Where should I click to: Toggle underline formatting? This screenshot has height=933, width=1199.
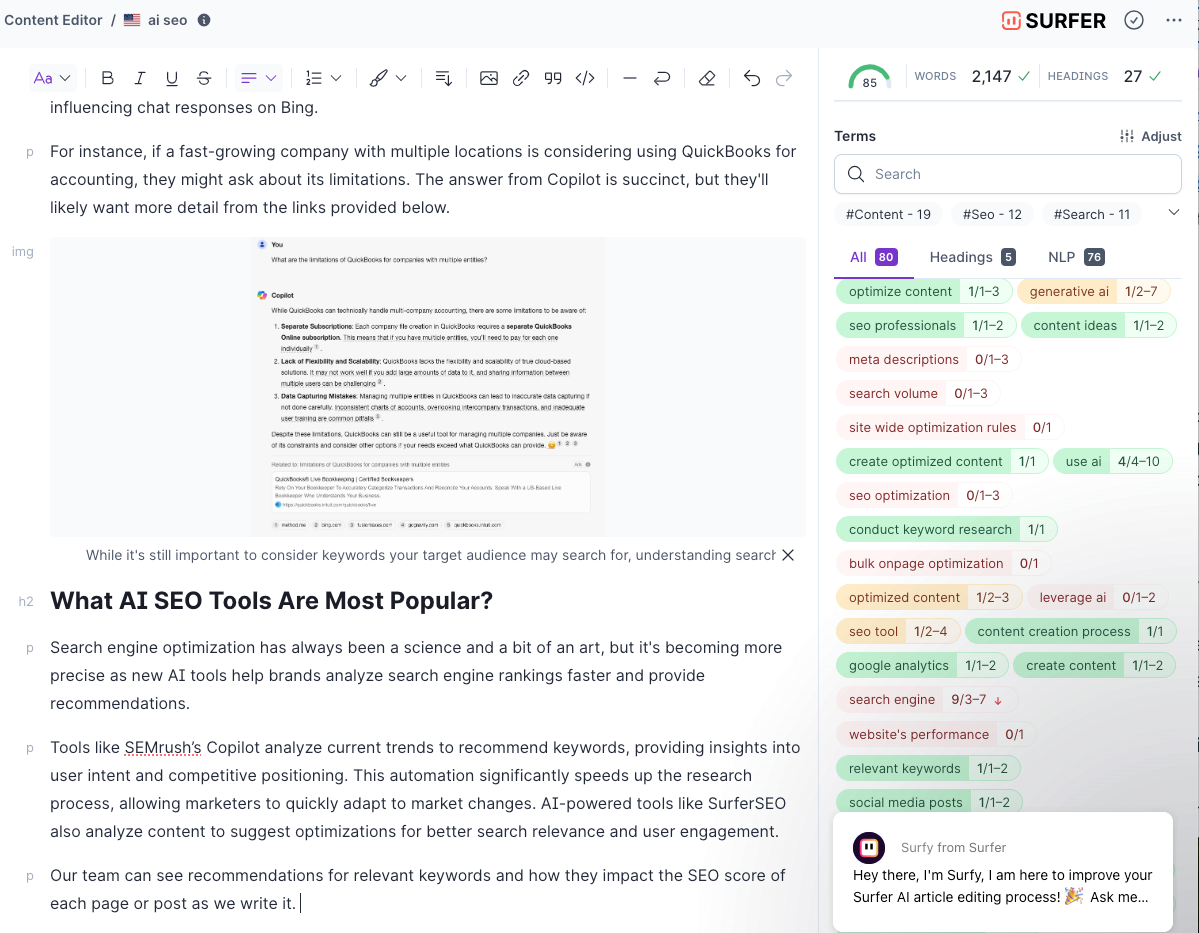[x=172, y=78]
